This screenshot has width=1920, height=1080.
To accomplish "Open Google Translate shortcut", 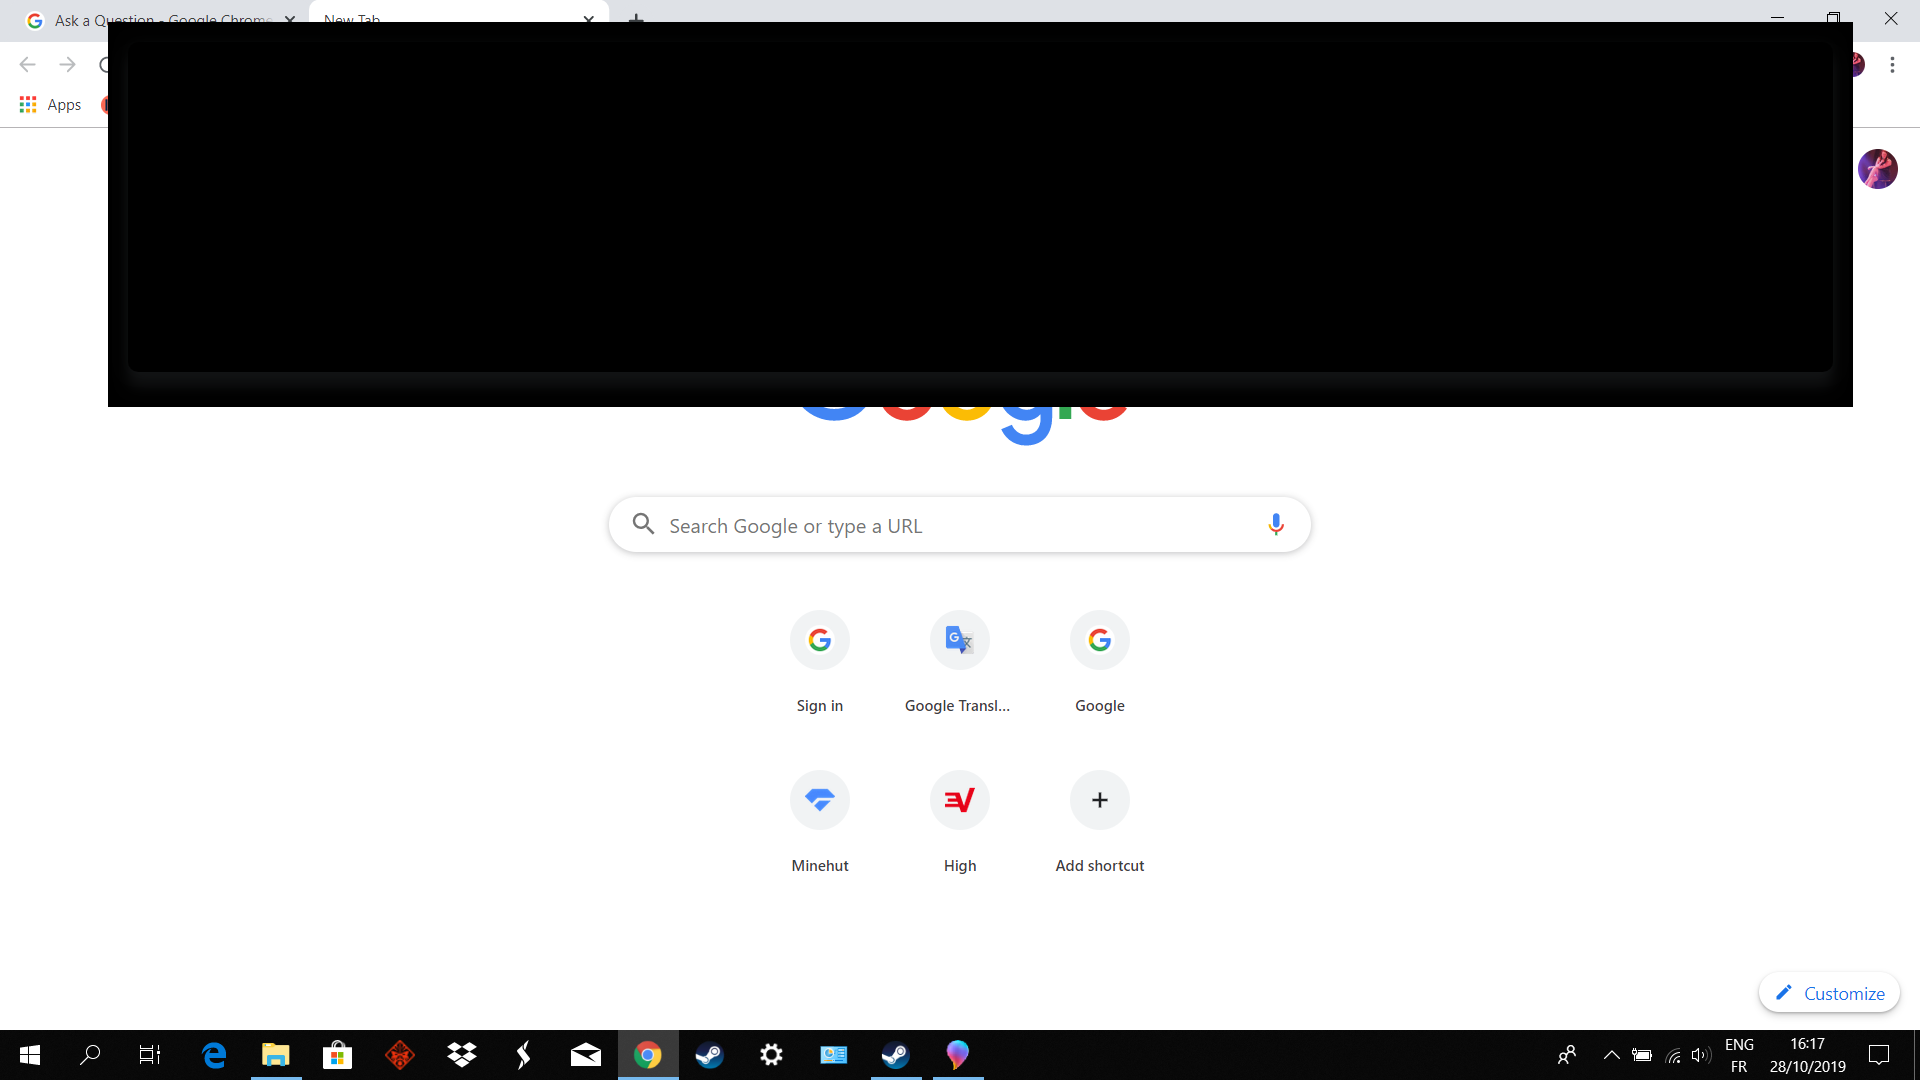I will tap(959, 640).
